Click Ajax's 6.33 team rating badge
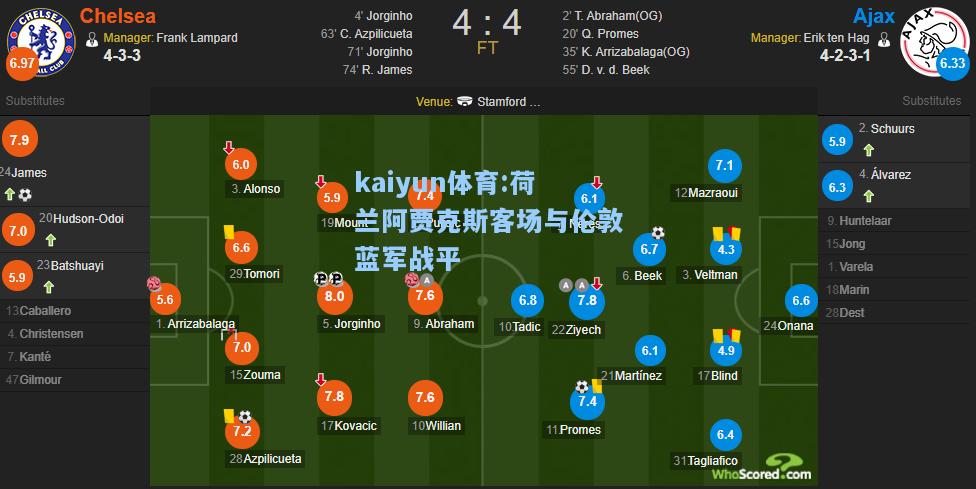Screen dimensions: 976x489 pyautogui.click(x=952, y=63)
